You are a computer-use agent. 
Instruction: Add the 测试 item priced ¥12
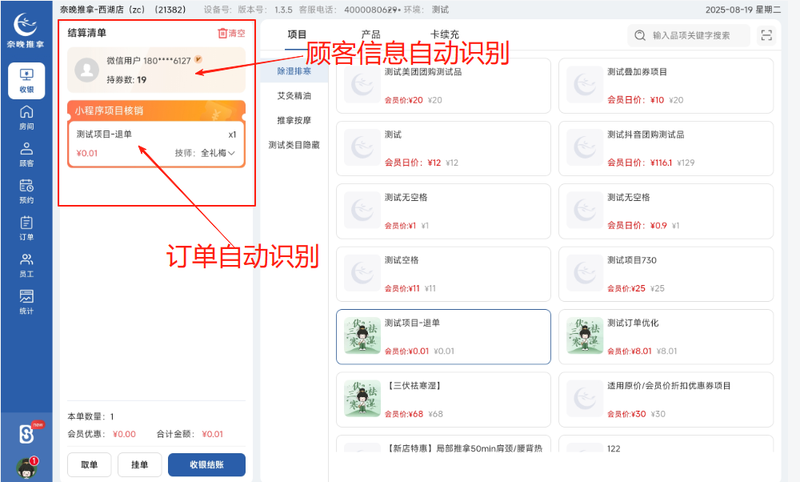(443, 148)
